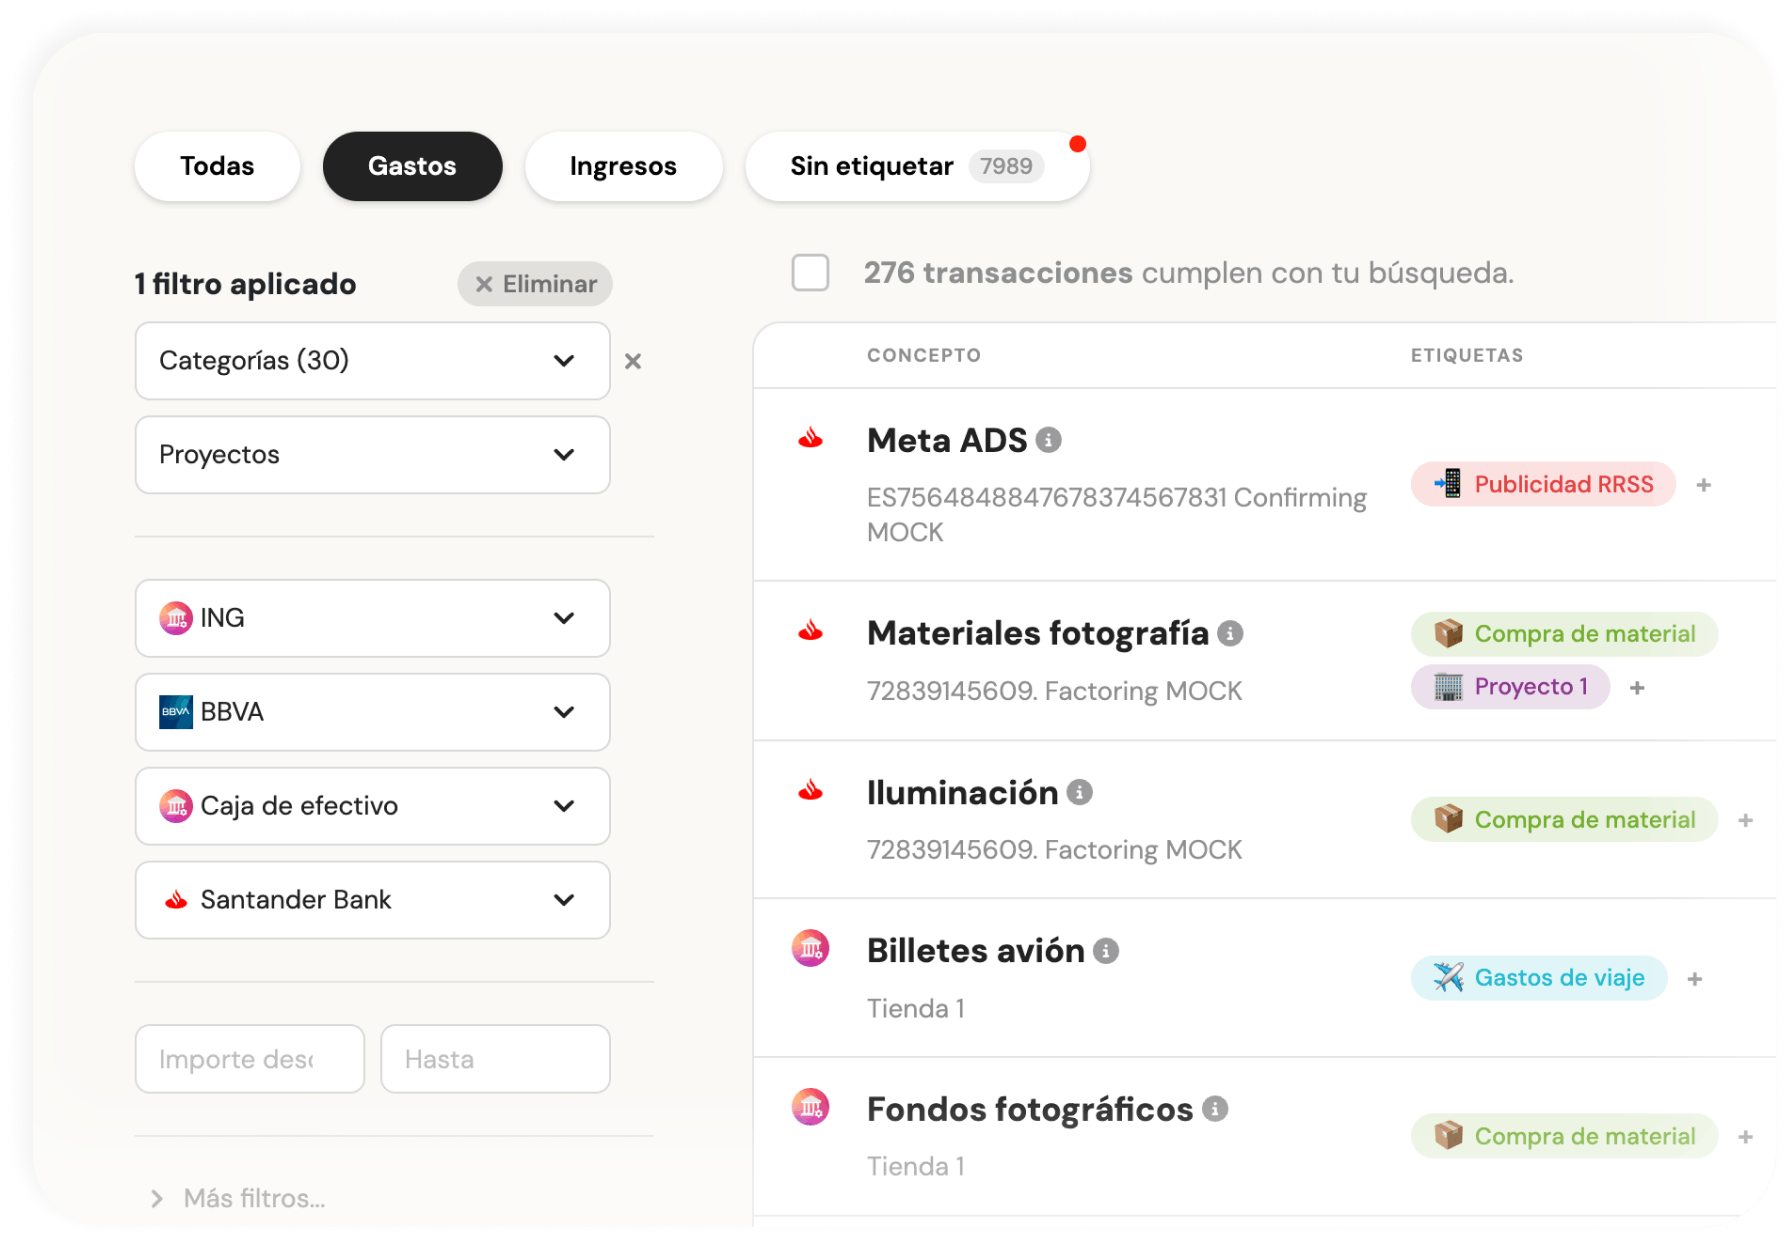Click the airplane icon in Gastos de viaje tag
Image resolution: width=1791 pixels, height=1242 pixels.
pos(1448,977)
